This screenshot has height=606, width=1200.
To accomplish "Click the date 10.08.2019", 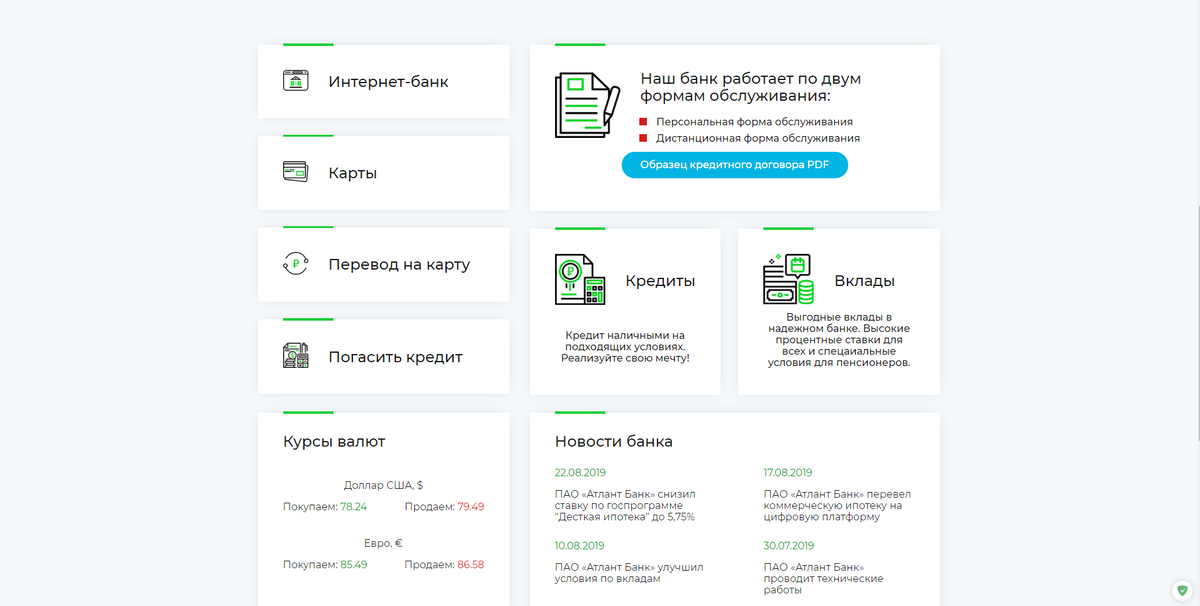I will pyautogui.click(x=580, y=546).
